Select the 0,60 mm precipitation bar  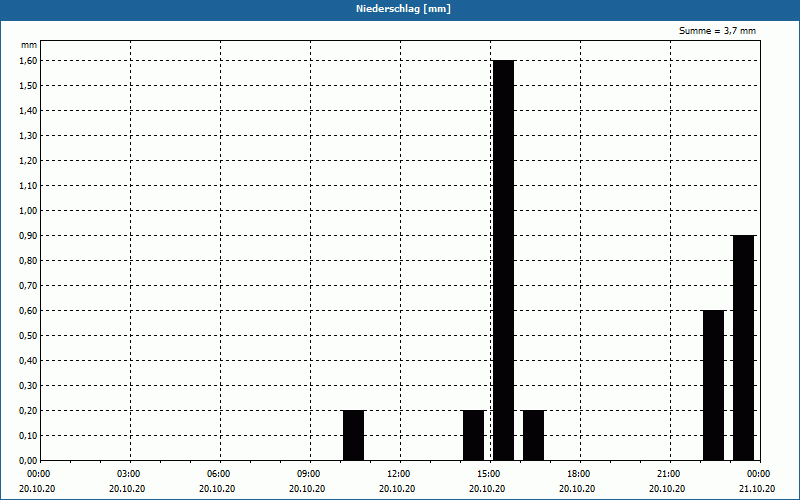tap(713, 385)
